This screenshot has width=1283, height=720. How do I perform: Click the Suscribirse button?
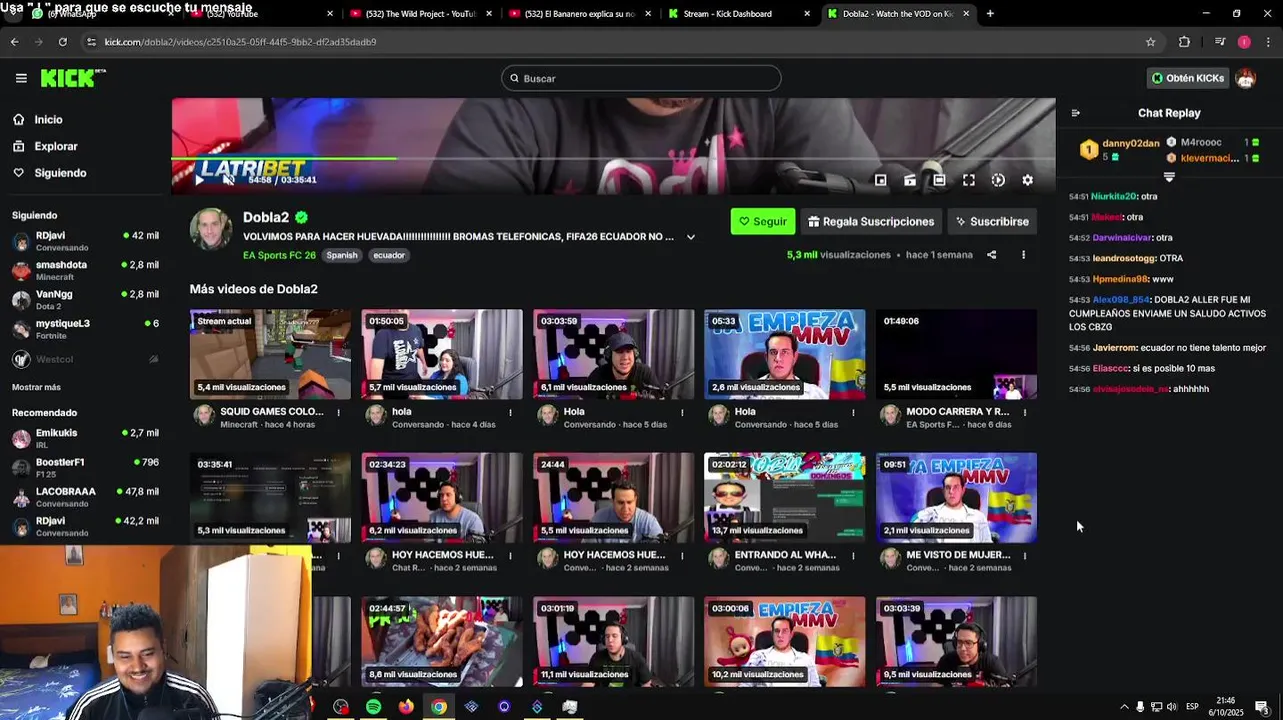[x=992, y=221]
